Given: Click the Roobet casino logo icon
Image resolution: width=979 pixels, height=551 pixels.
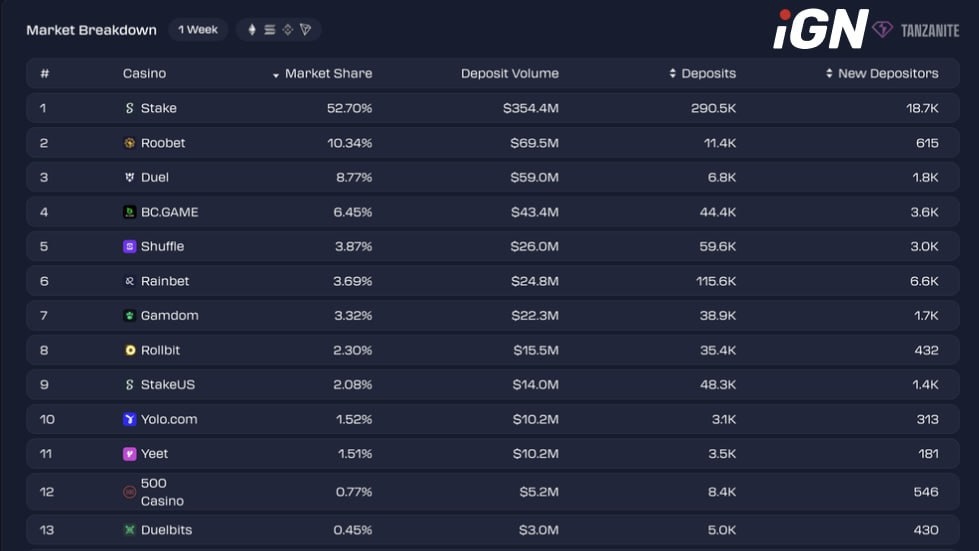Looking at the screenshot, I should click(129, 143).
